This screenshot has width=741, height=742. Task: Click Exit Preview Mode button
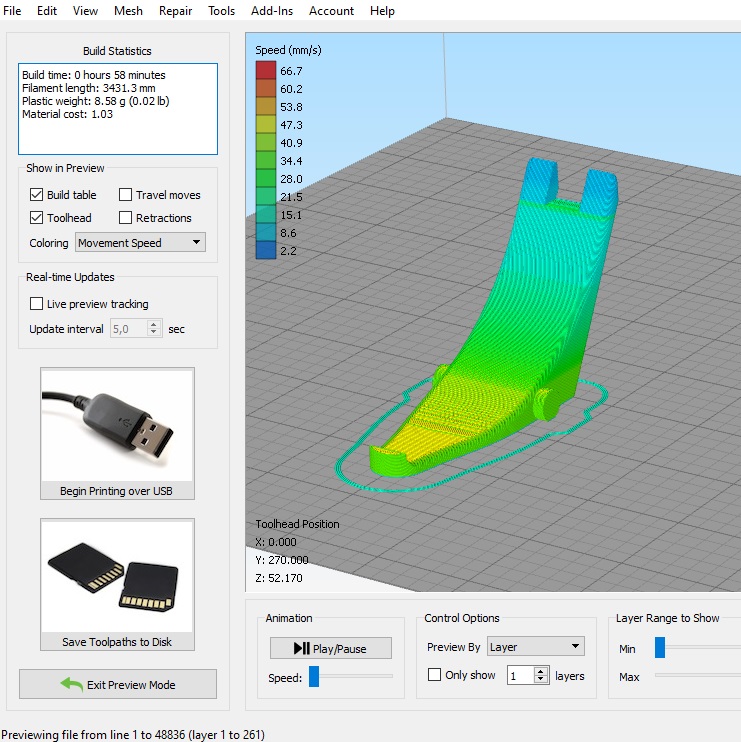[x=118, y=684]
